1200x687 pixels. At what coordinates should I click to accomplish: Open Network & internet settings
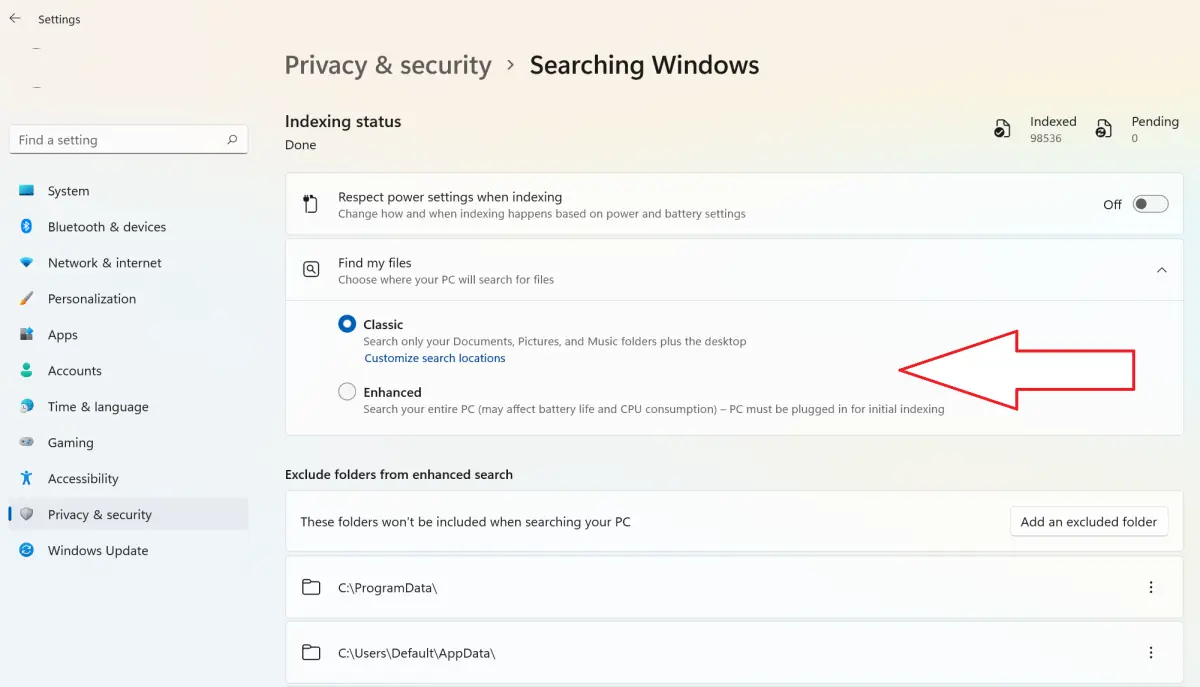[128, 263]
